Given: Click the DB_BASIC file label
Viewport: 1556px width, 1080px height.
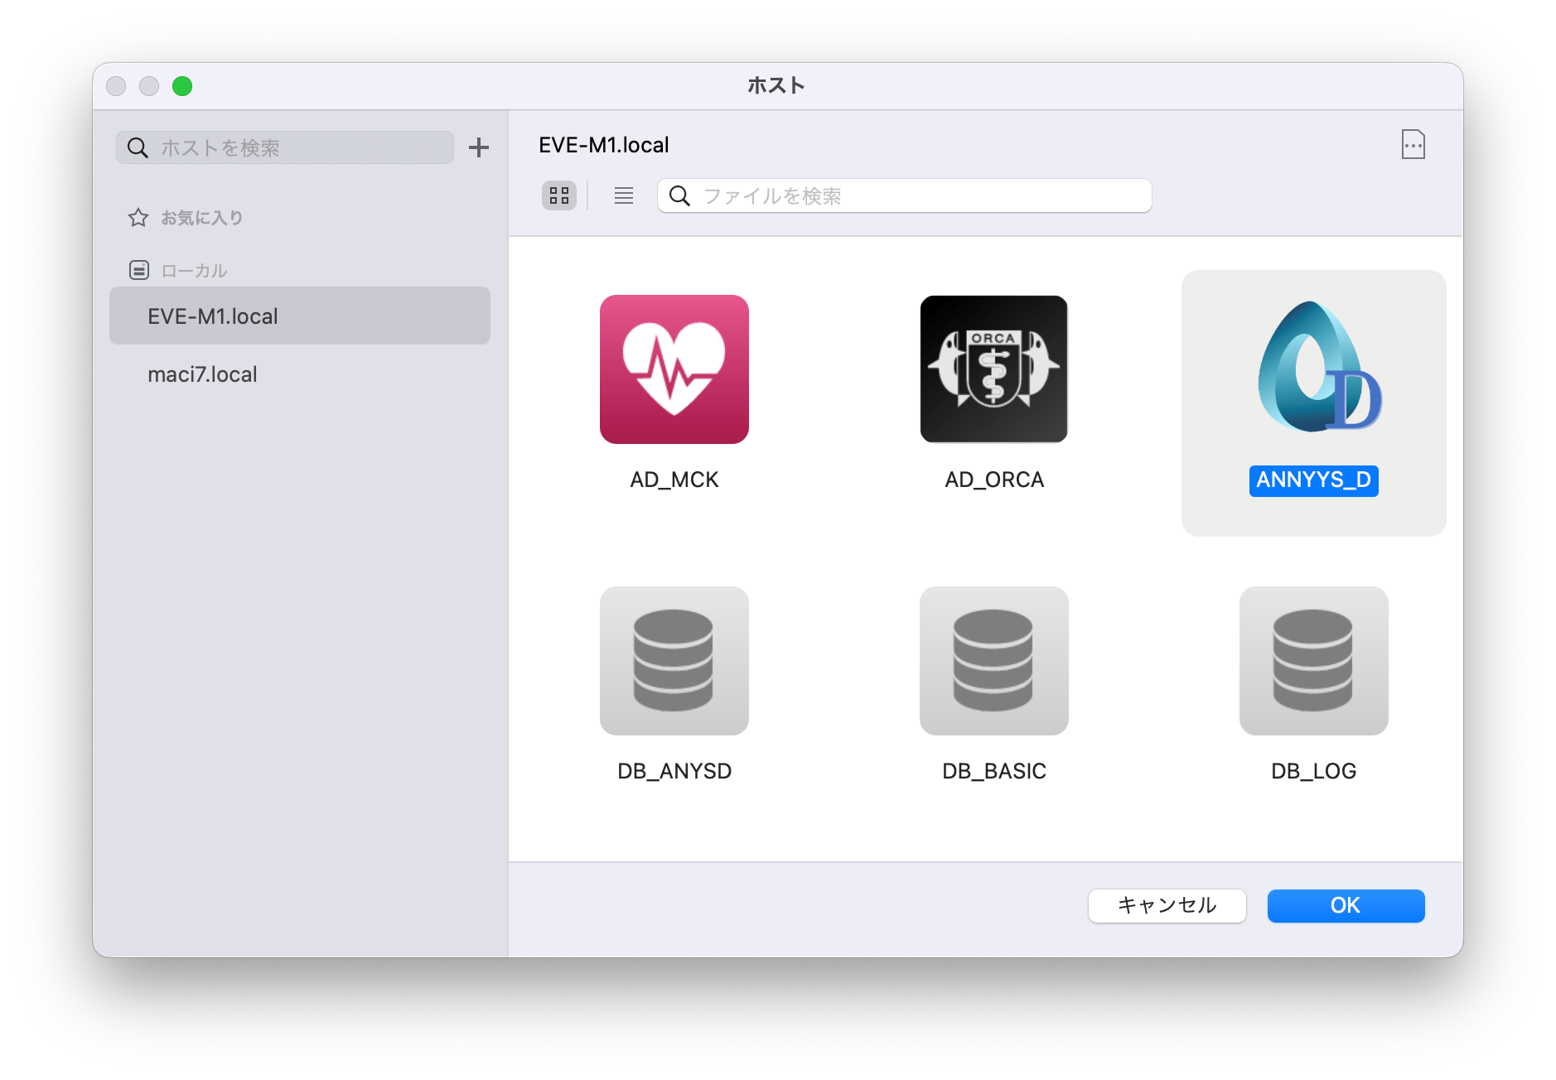Looking at the screenshot, I should coord(994,771).
